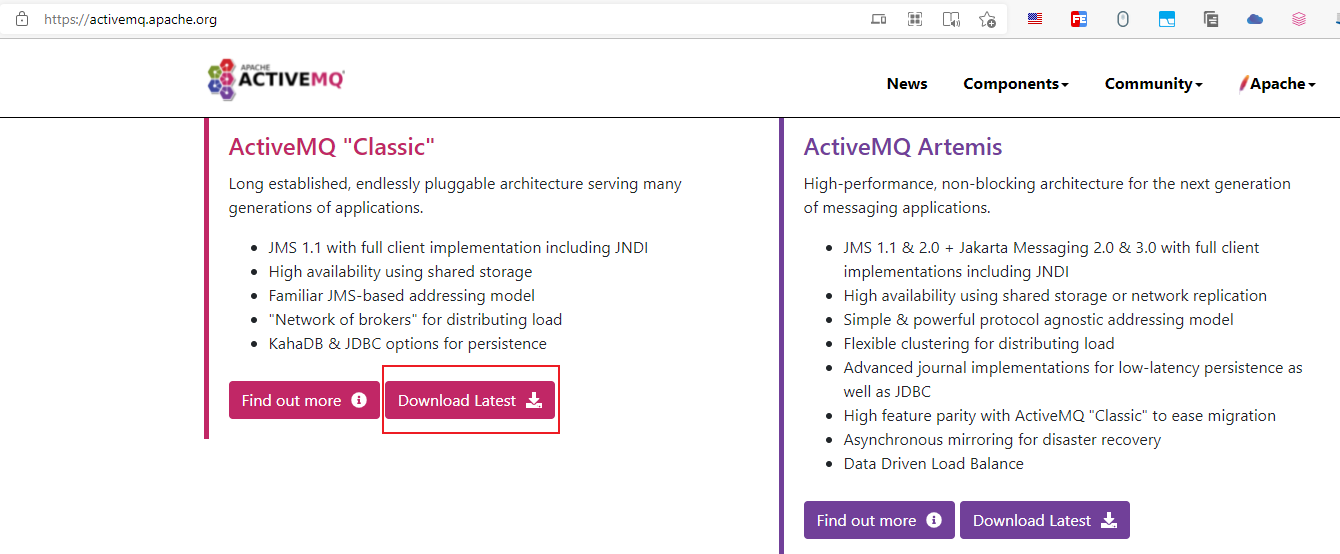
Task: Click the ActiveMQ "Classic" heading
Action: tap(332, 147)
